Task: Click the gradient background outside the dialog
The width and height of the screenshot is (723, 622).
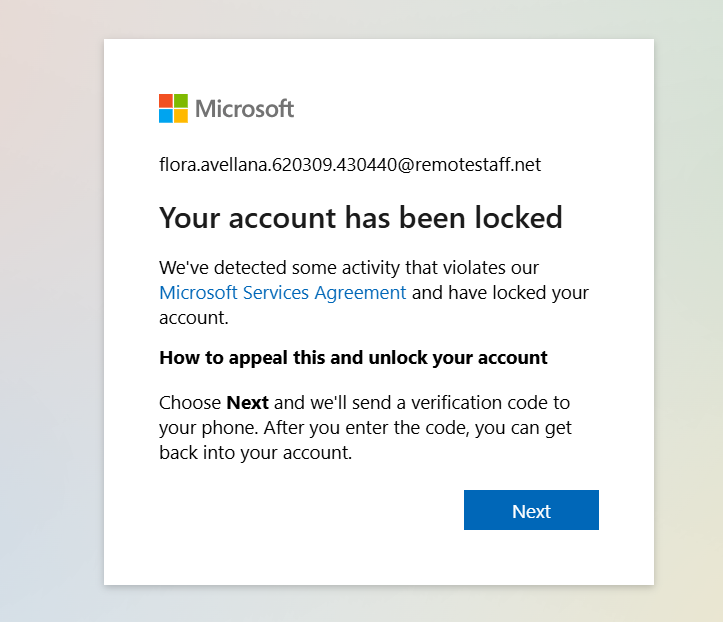Action: (x=50, y=300)
